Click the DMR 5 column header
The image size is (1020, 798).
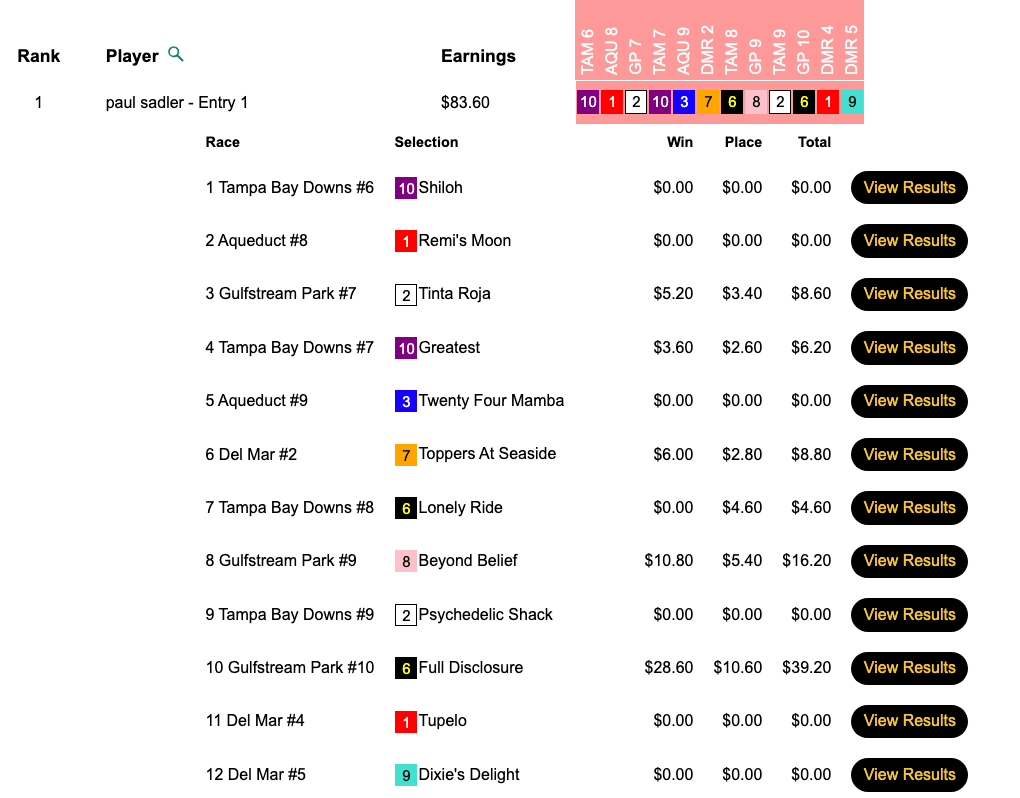click(x=852, y=52)
